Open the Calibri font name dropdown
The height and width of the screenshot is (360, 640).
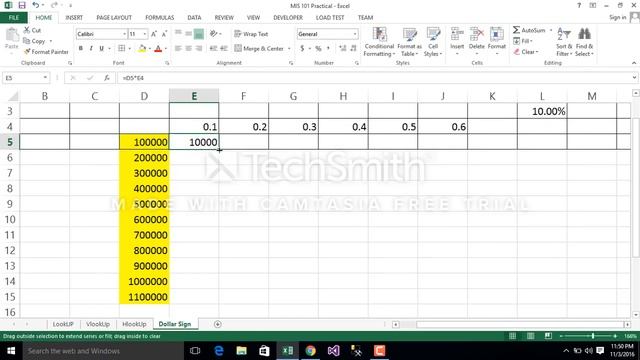[124, 34]
